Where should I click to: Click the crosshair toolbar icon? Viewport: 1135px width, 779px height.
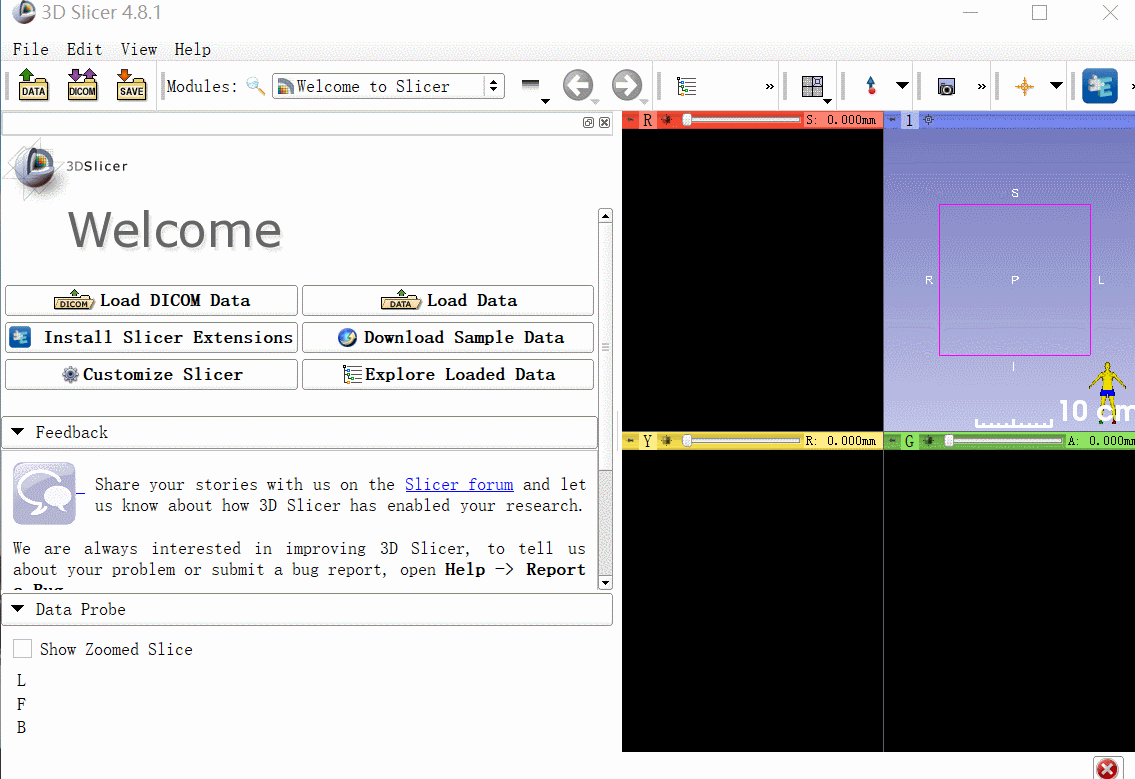coord(1024,86)
